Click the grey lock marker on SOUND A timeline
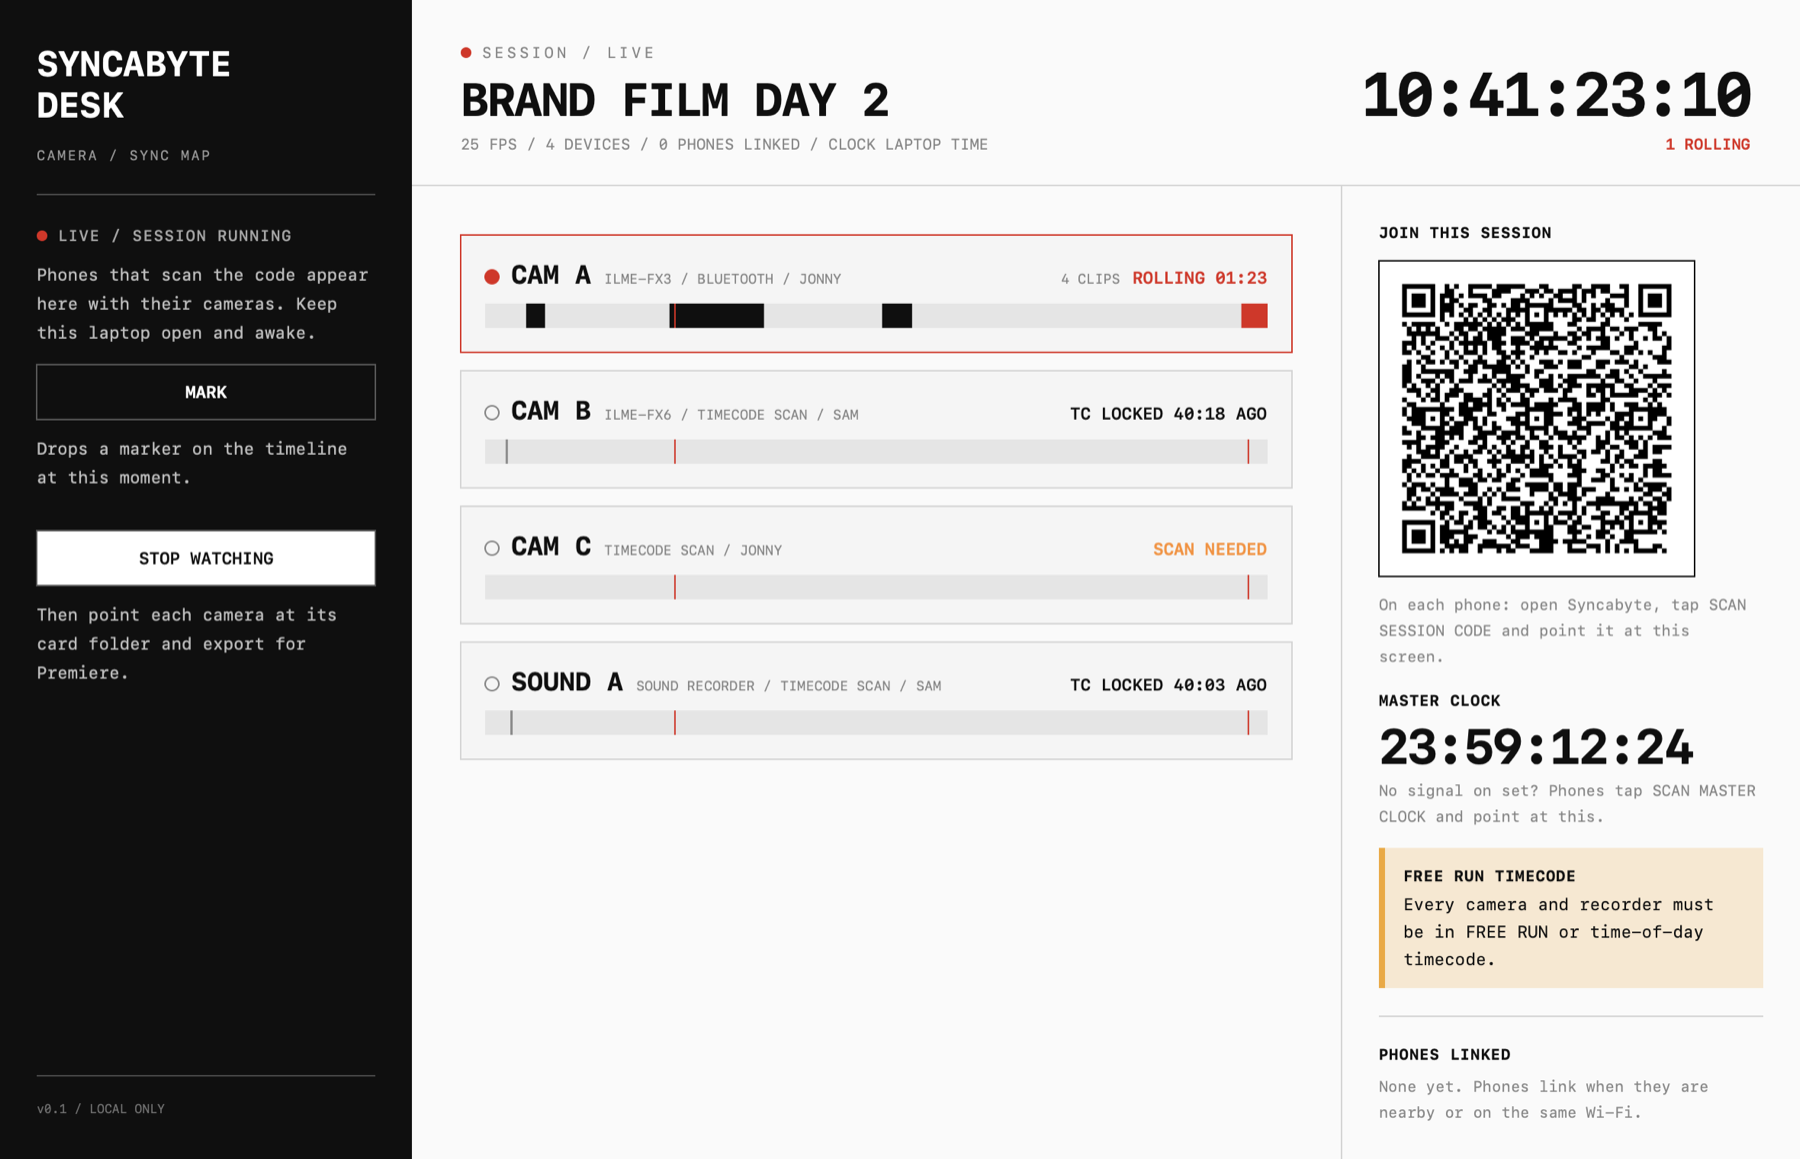The image size is (1800, 1159). [x=511, y=723]
